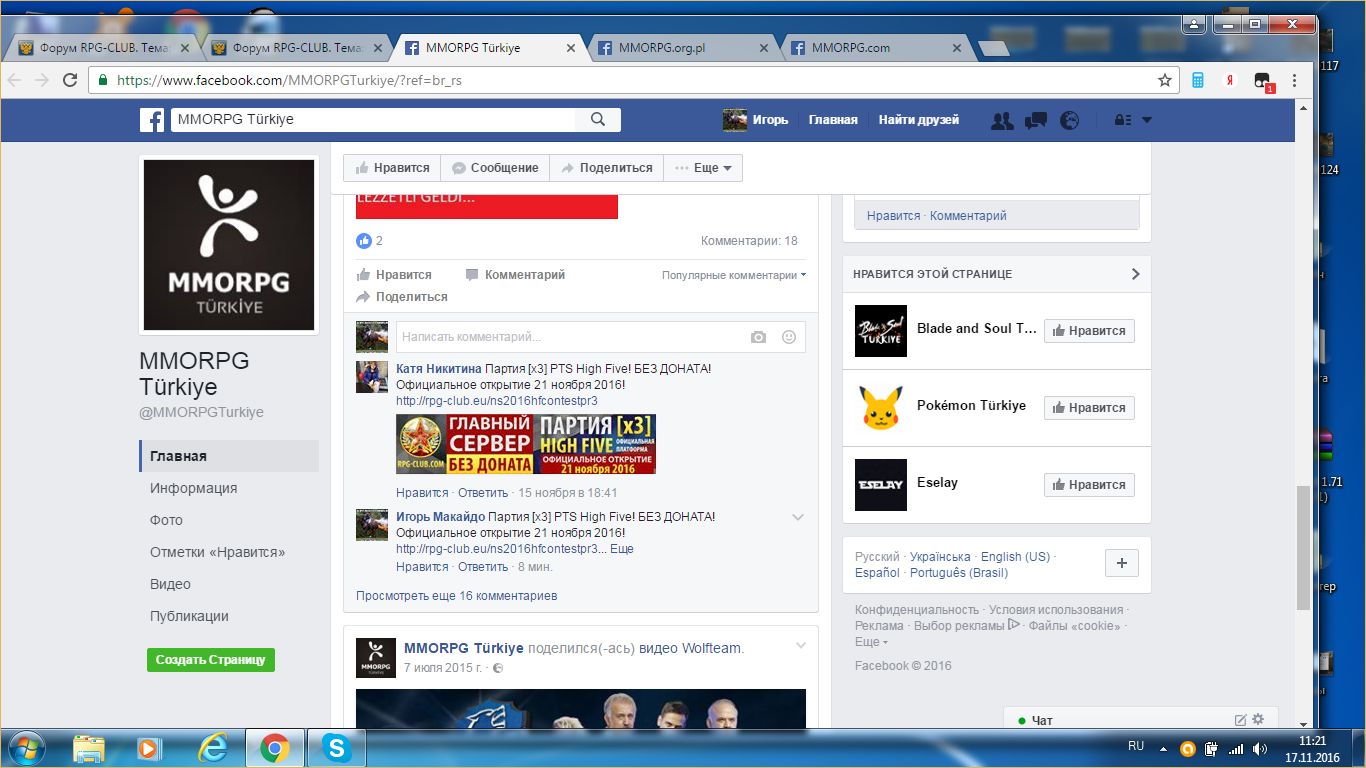Like Pokémon Türkiye page

[1089, 408]
